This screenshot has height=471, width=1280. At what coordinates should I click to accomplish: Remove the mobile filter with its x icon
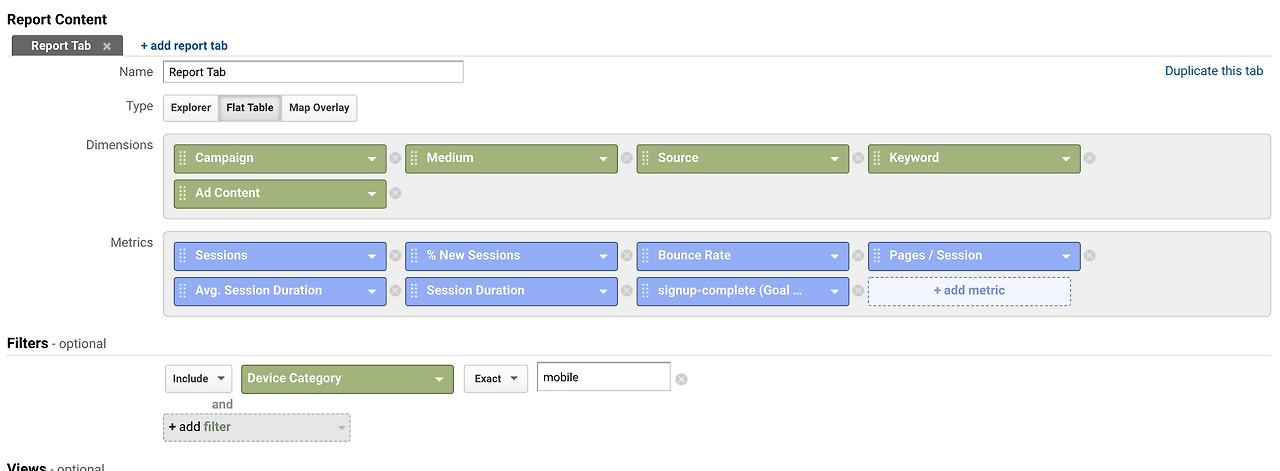[681, 379]
